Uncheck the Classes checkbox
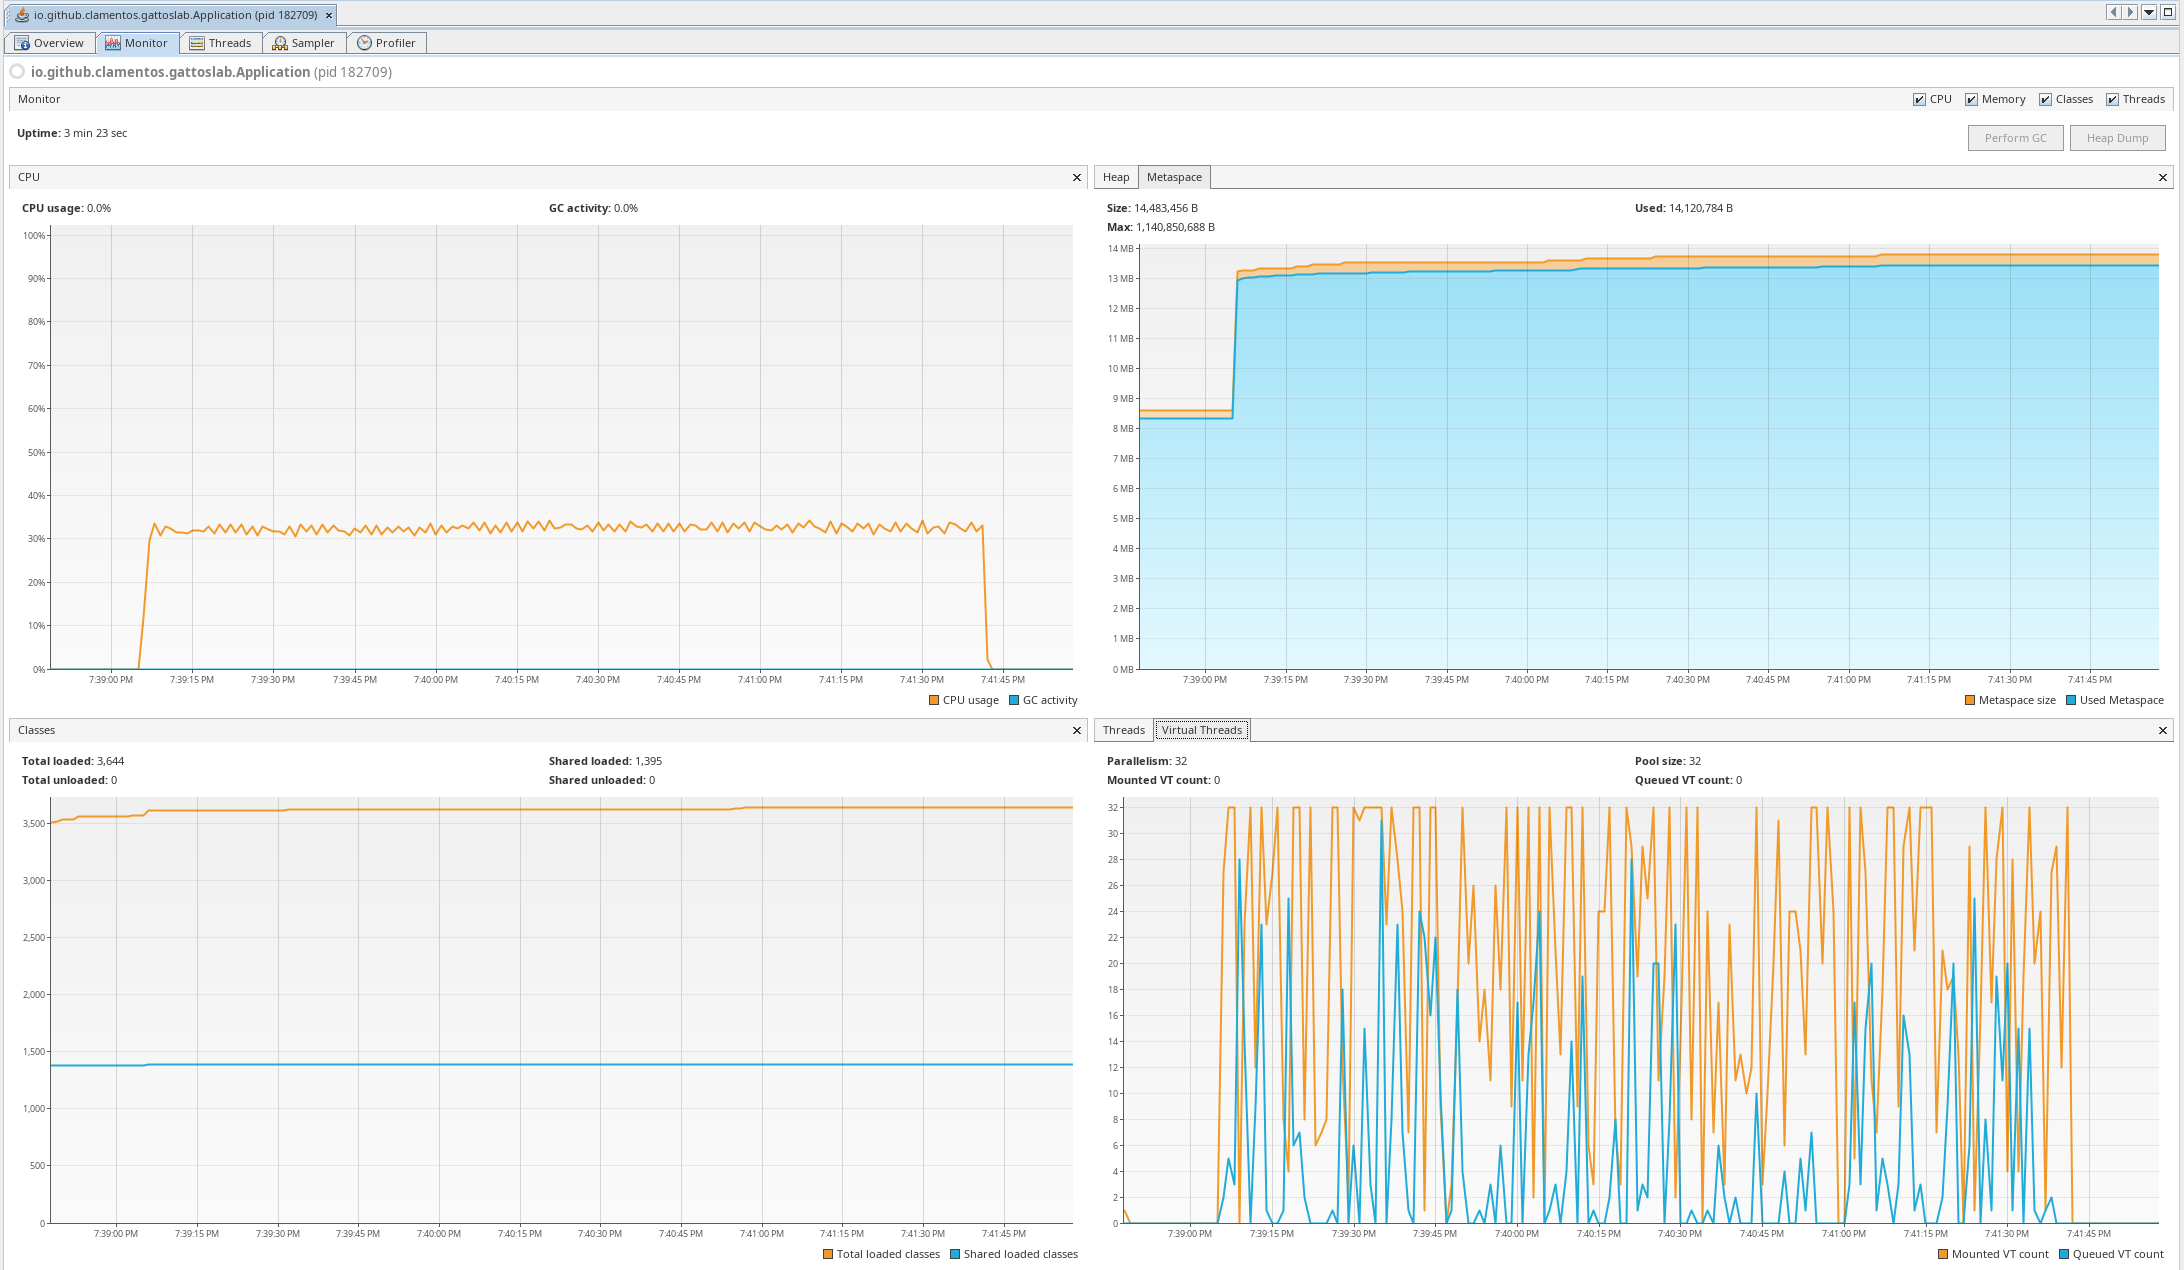The width and height of the screenshot is (2184, 1270). pos(2045,99)
